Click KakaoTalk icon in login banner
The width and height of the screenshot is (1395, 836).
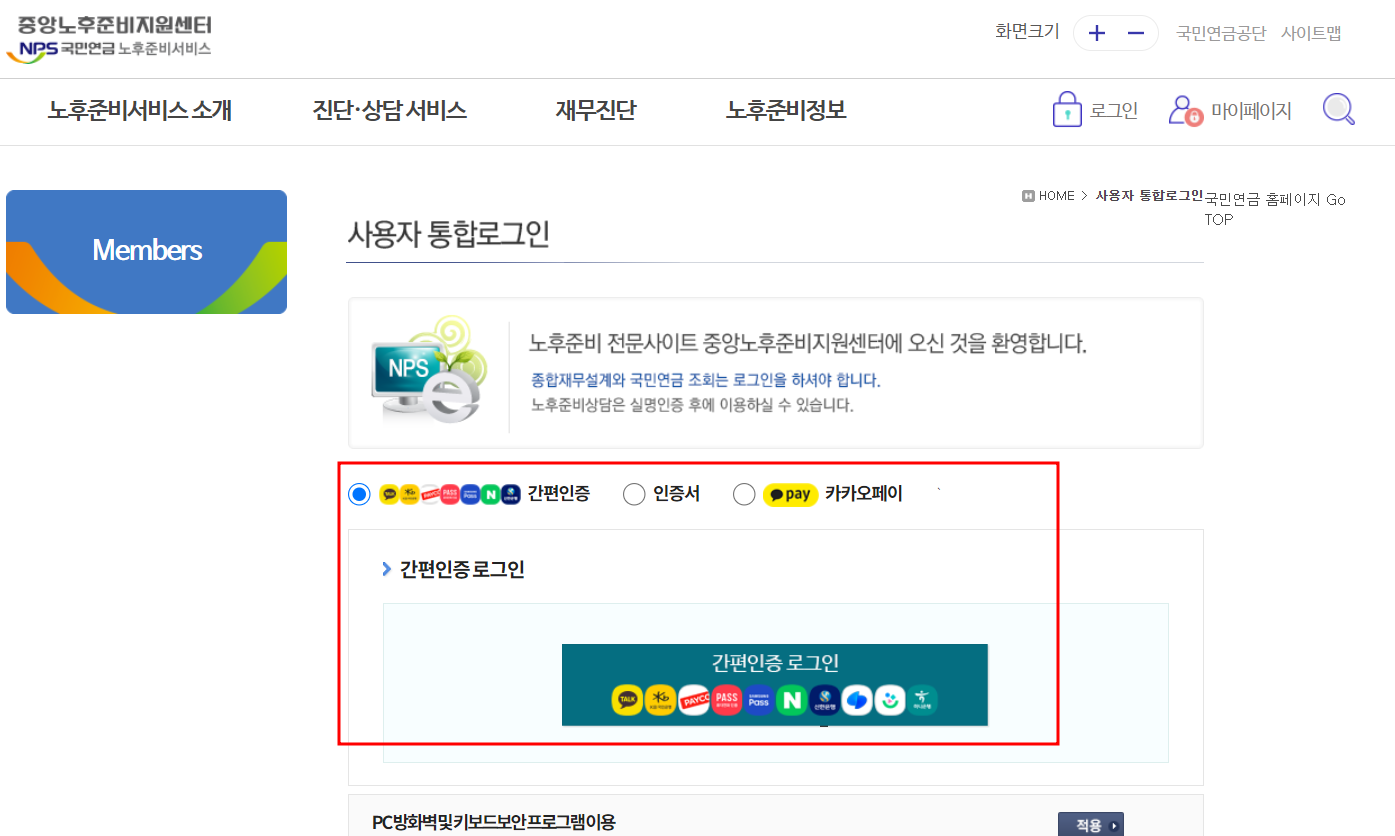[x=627, y=700]
